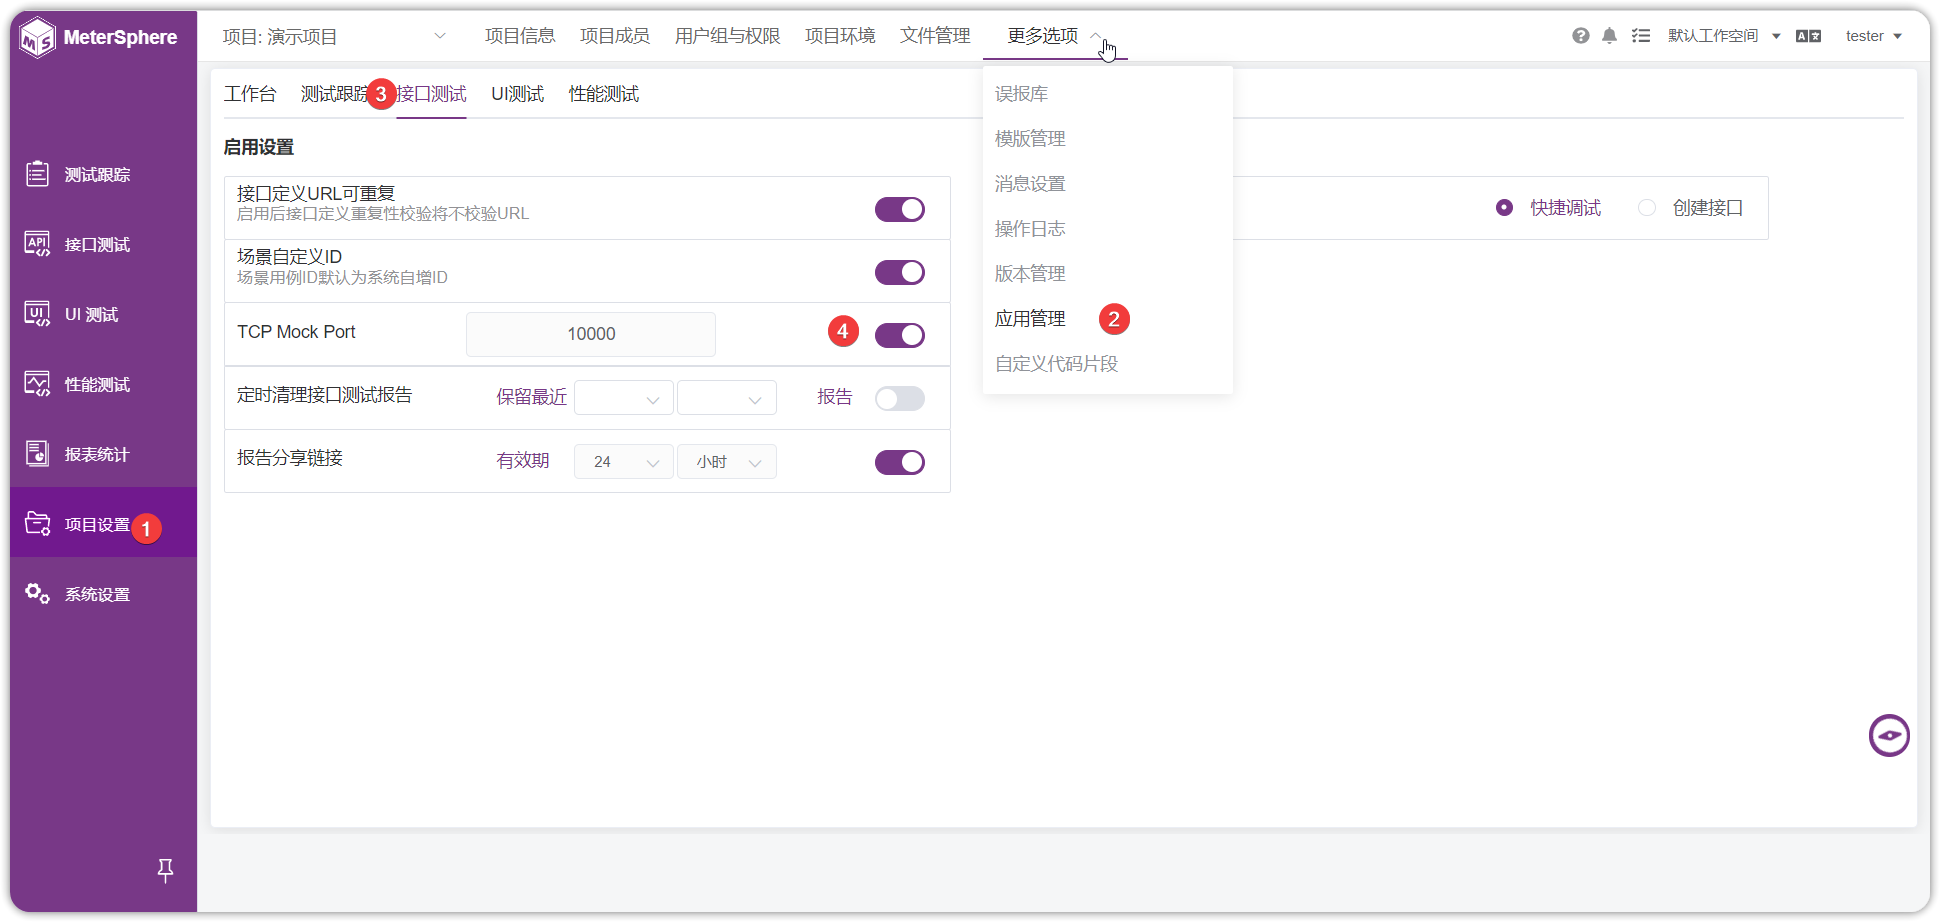The height and width of the screenshot is (922, 1940).
Task: Switch to the UI测试 tab
Action: [517, 94]
